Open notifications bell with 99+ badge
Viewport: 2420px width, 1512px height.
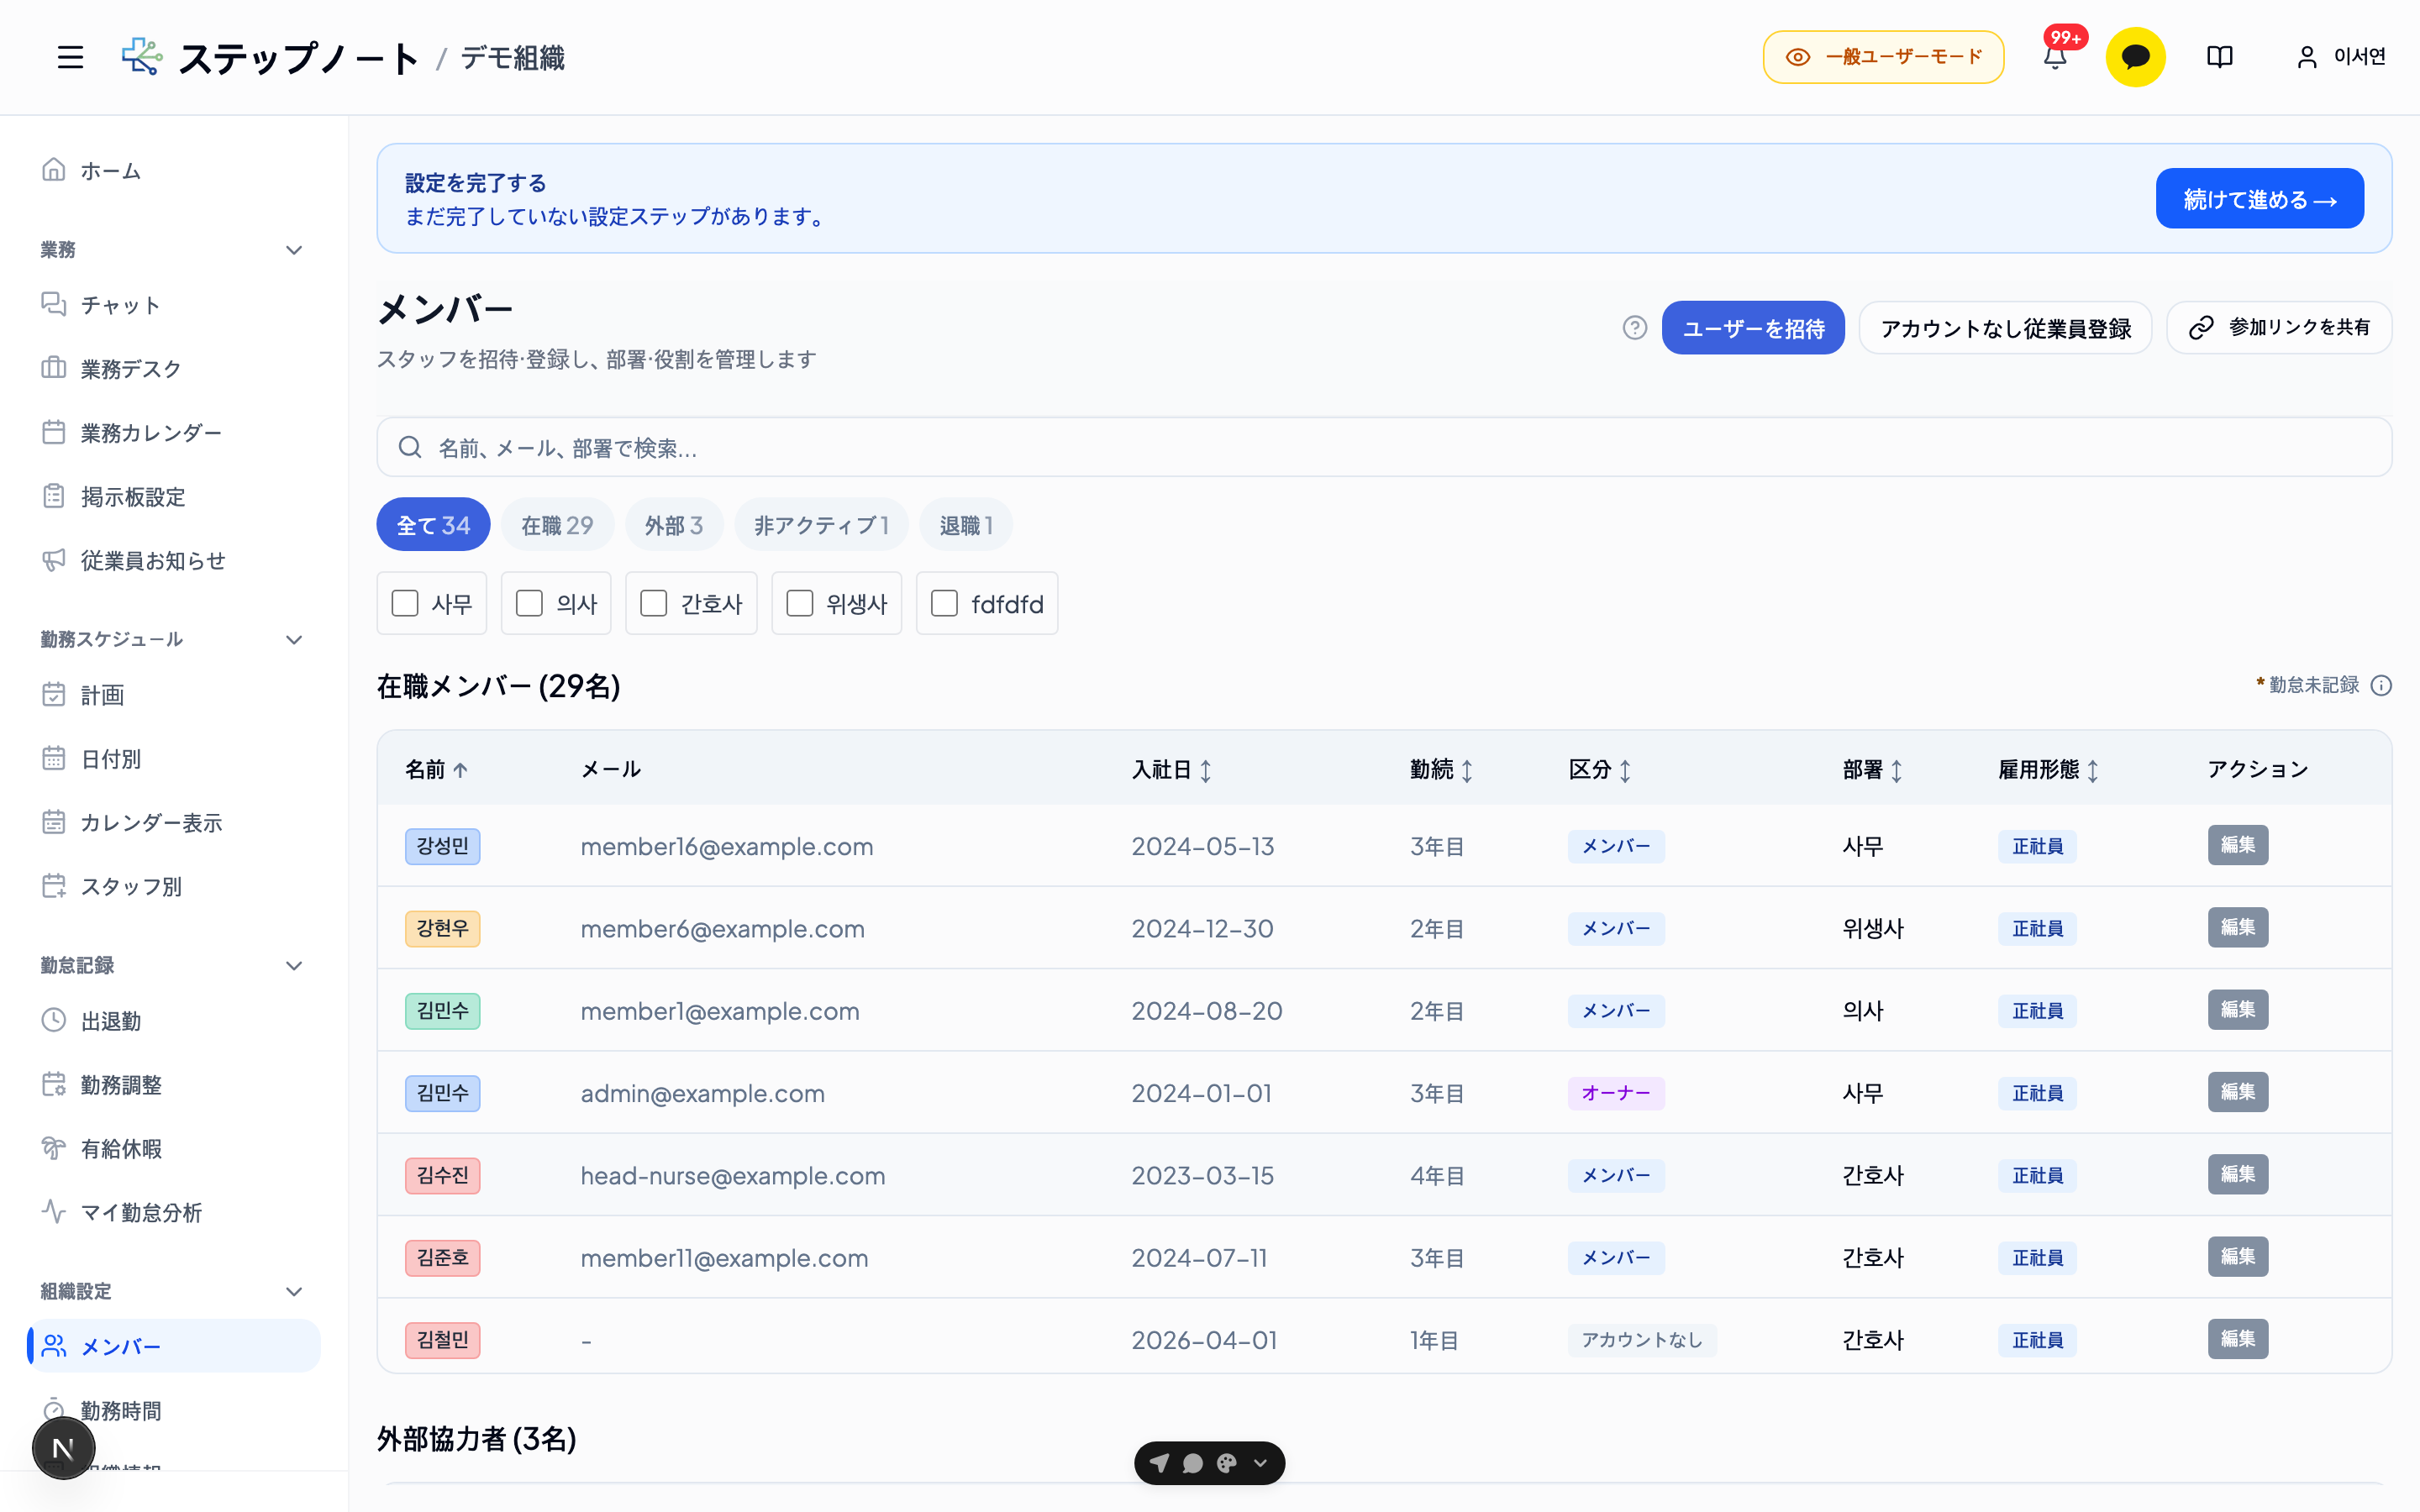tap(2055, 57)
